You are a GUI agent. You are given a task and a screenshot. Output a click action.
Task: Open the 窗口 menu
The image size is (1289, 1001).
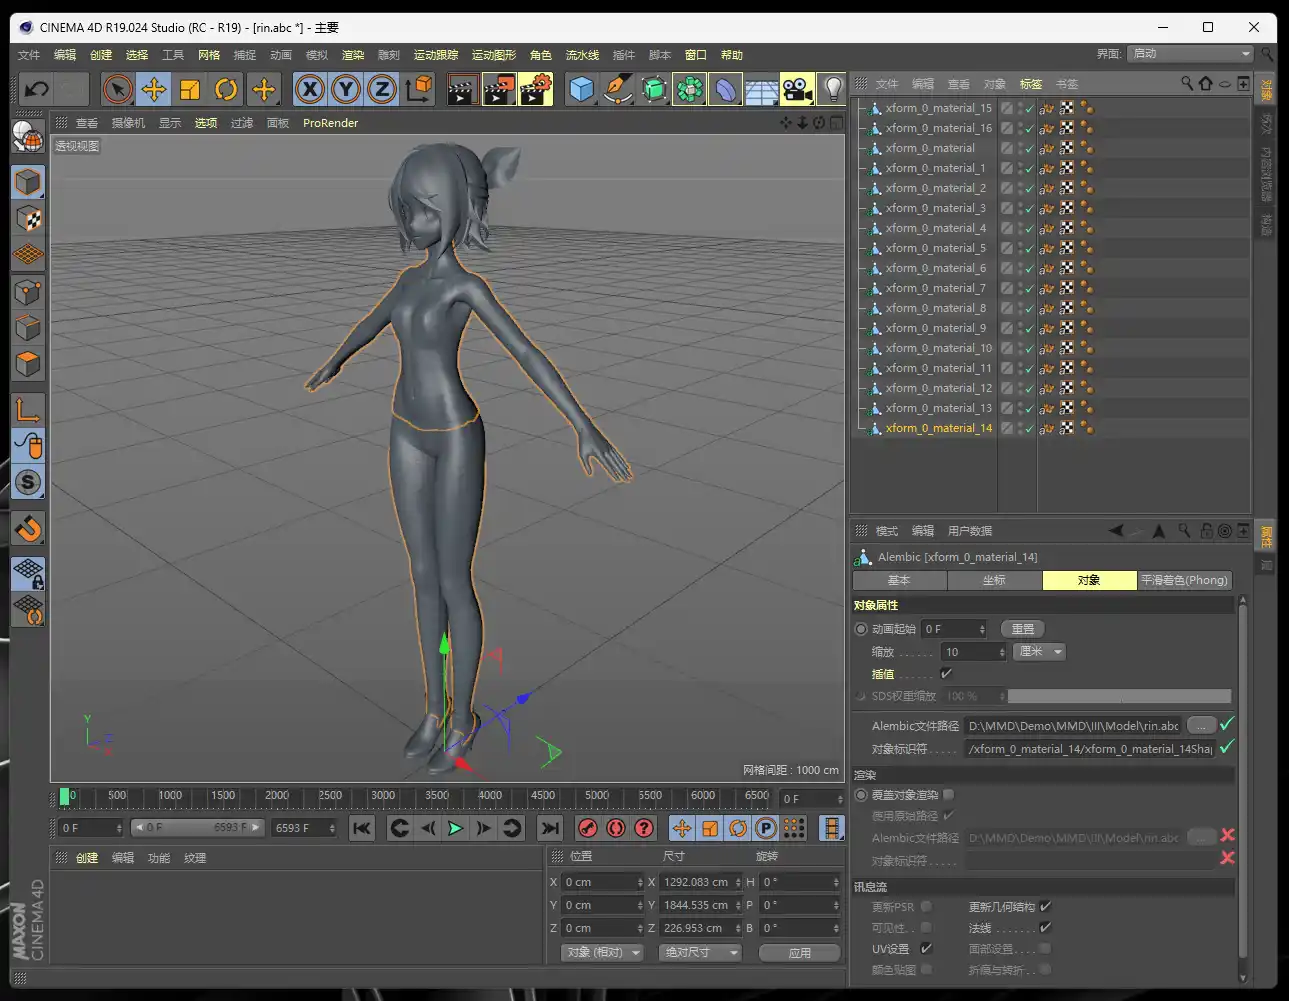tap(696, 55)
